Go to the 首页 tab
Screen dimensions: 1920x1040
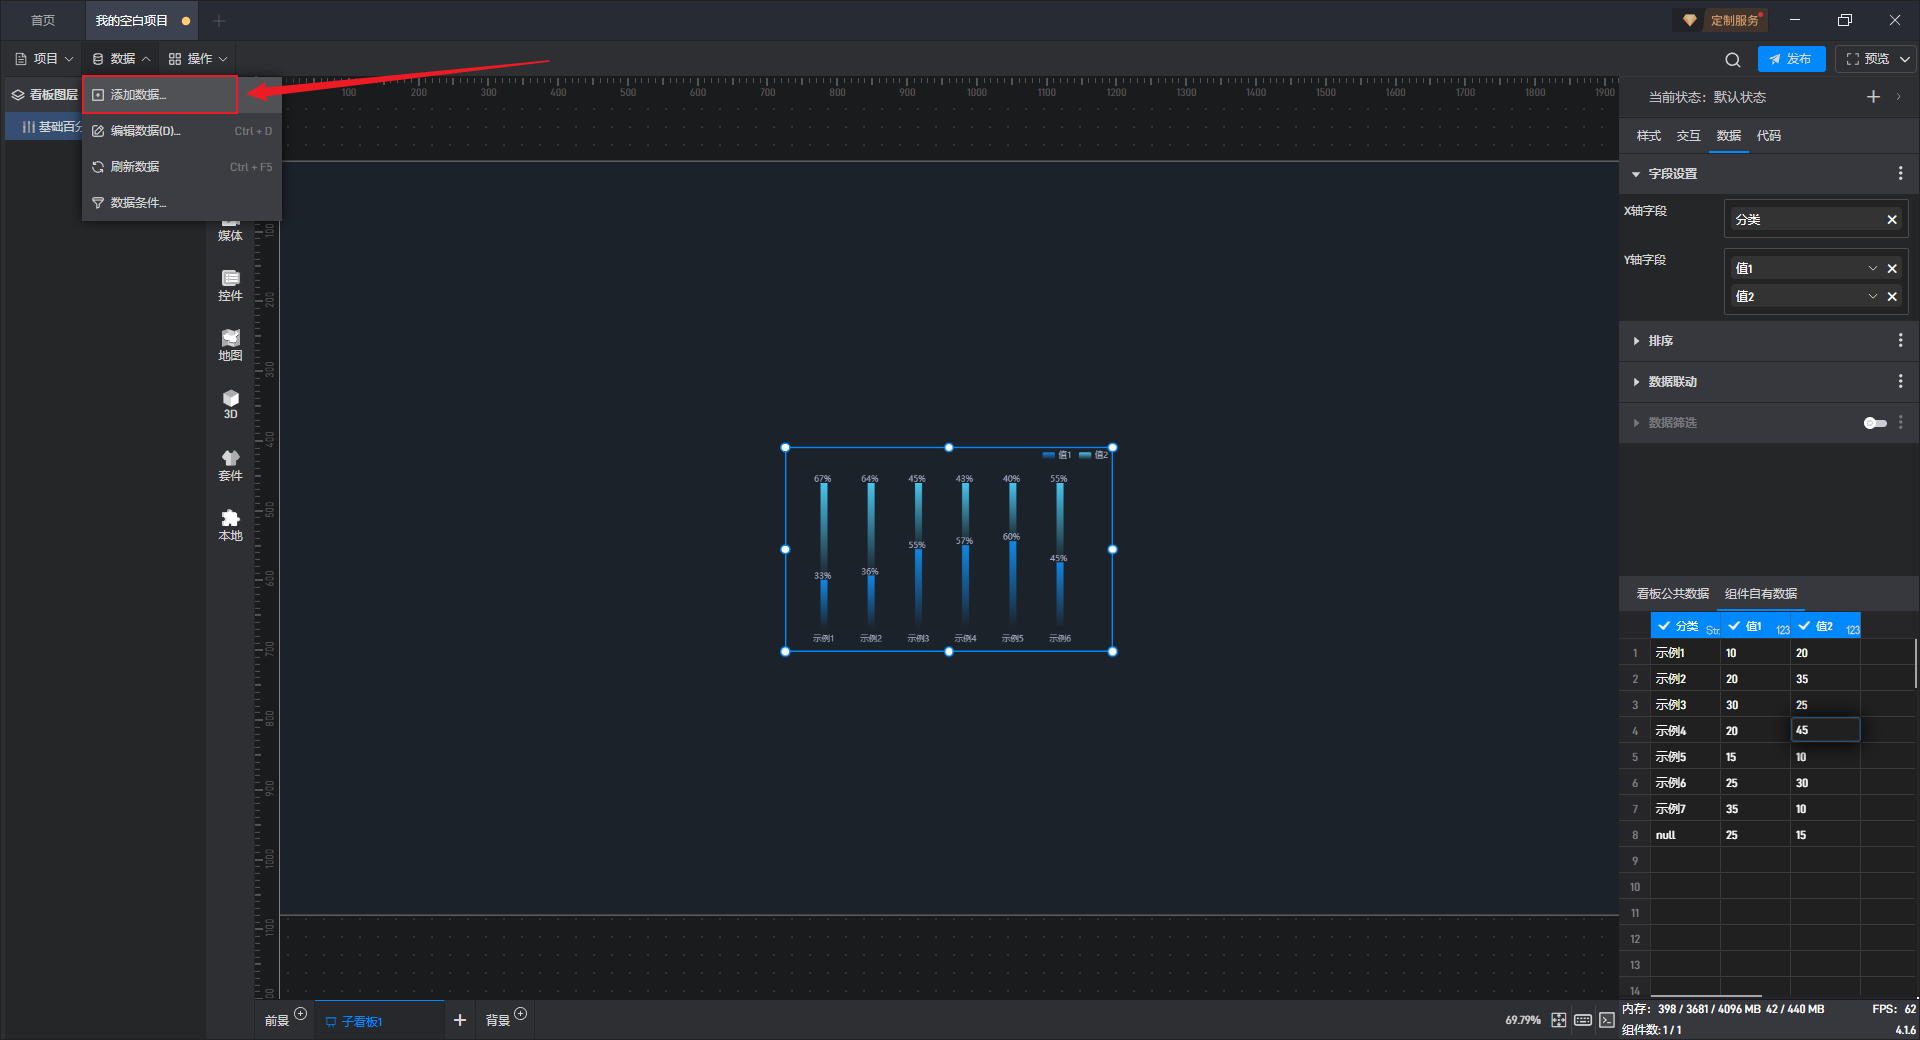click(x=43, y=21)
